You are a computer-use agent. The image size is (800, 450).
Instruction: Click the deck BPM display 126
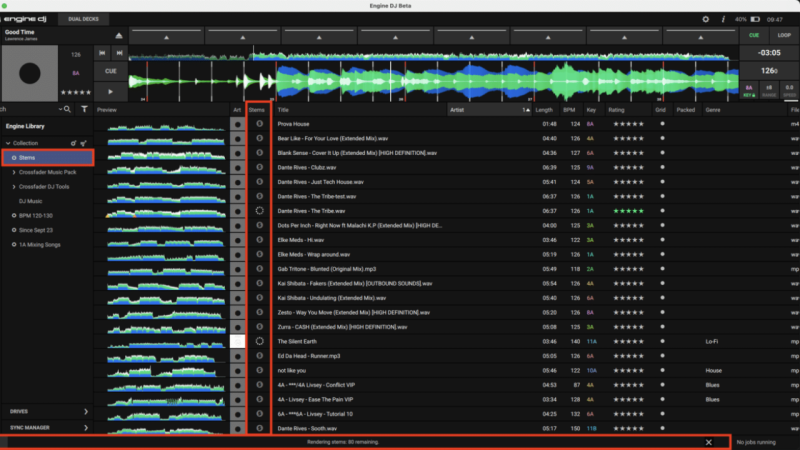(769, 71)
